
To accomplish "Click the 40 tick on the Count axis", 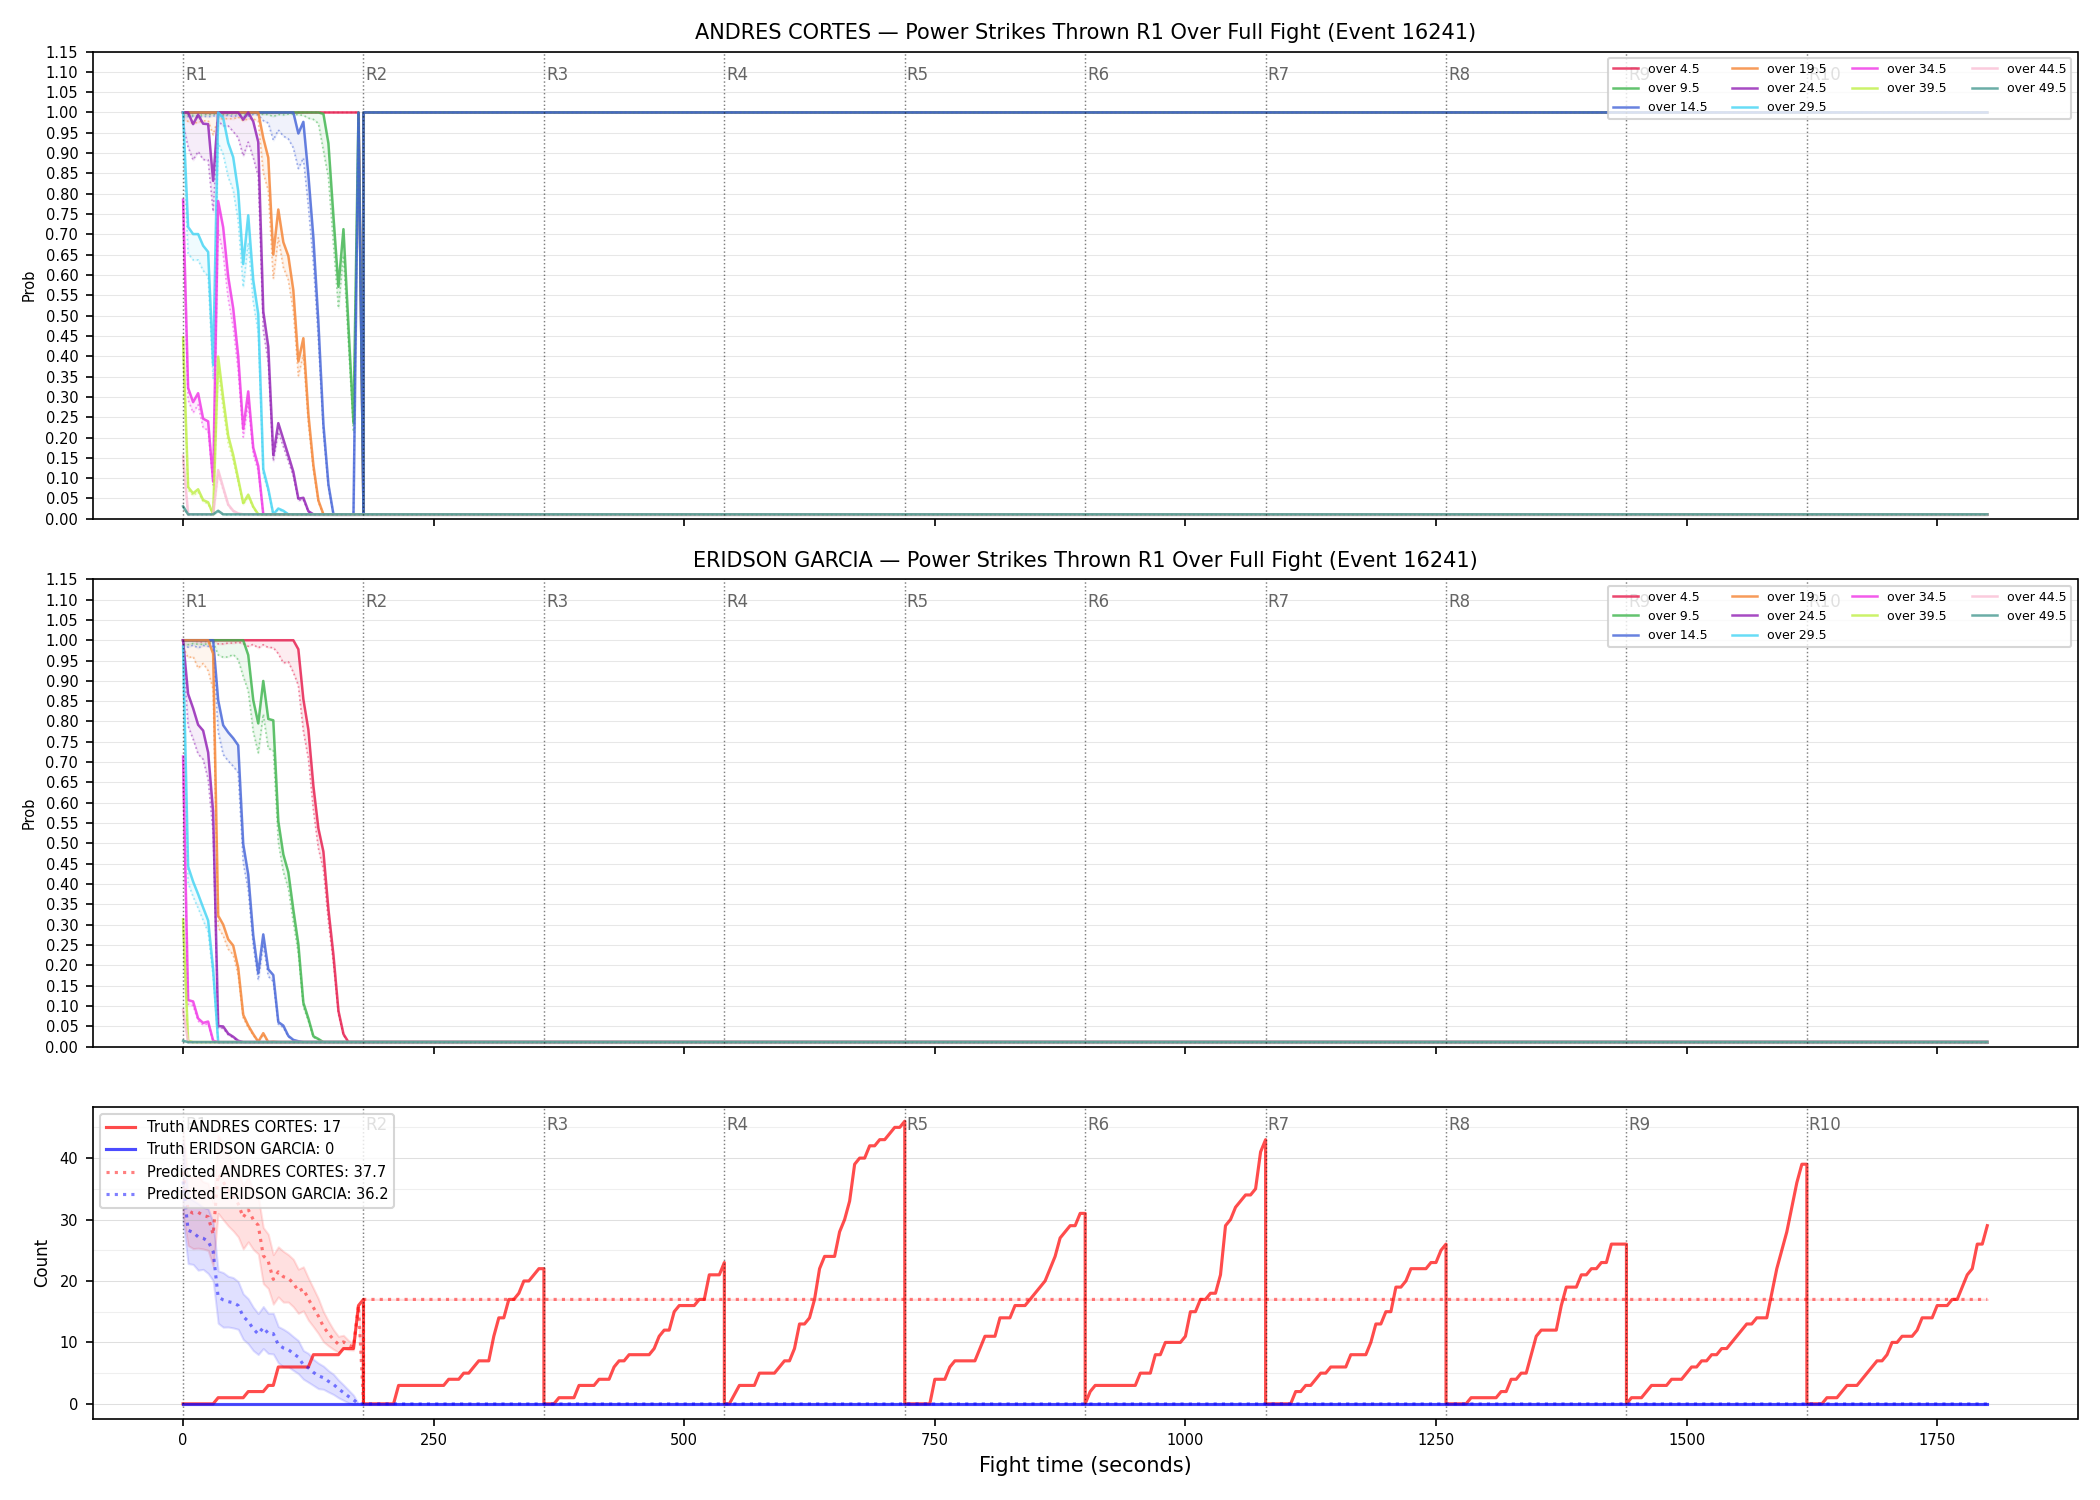I will 69,1159.
